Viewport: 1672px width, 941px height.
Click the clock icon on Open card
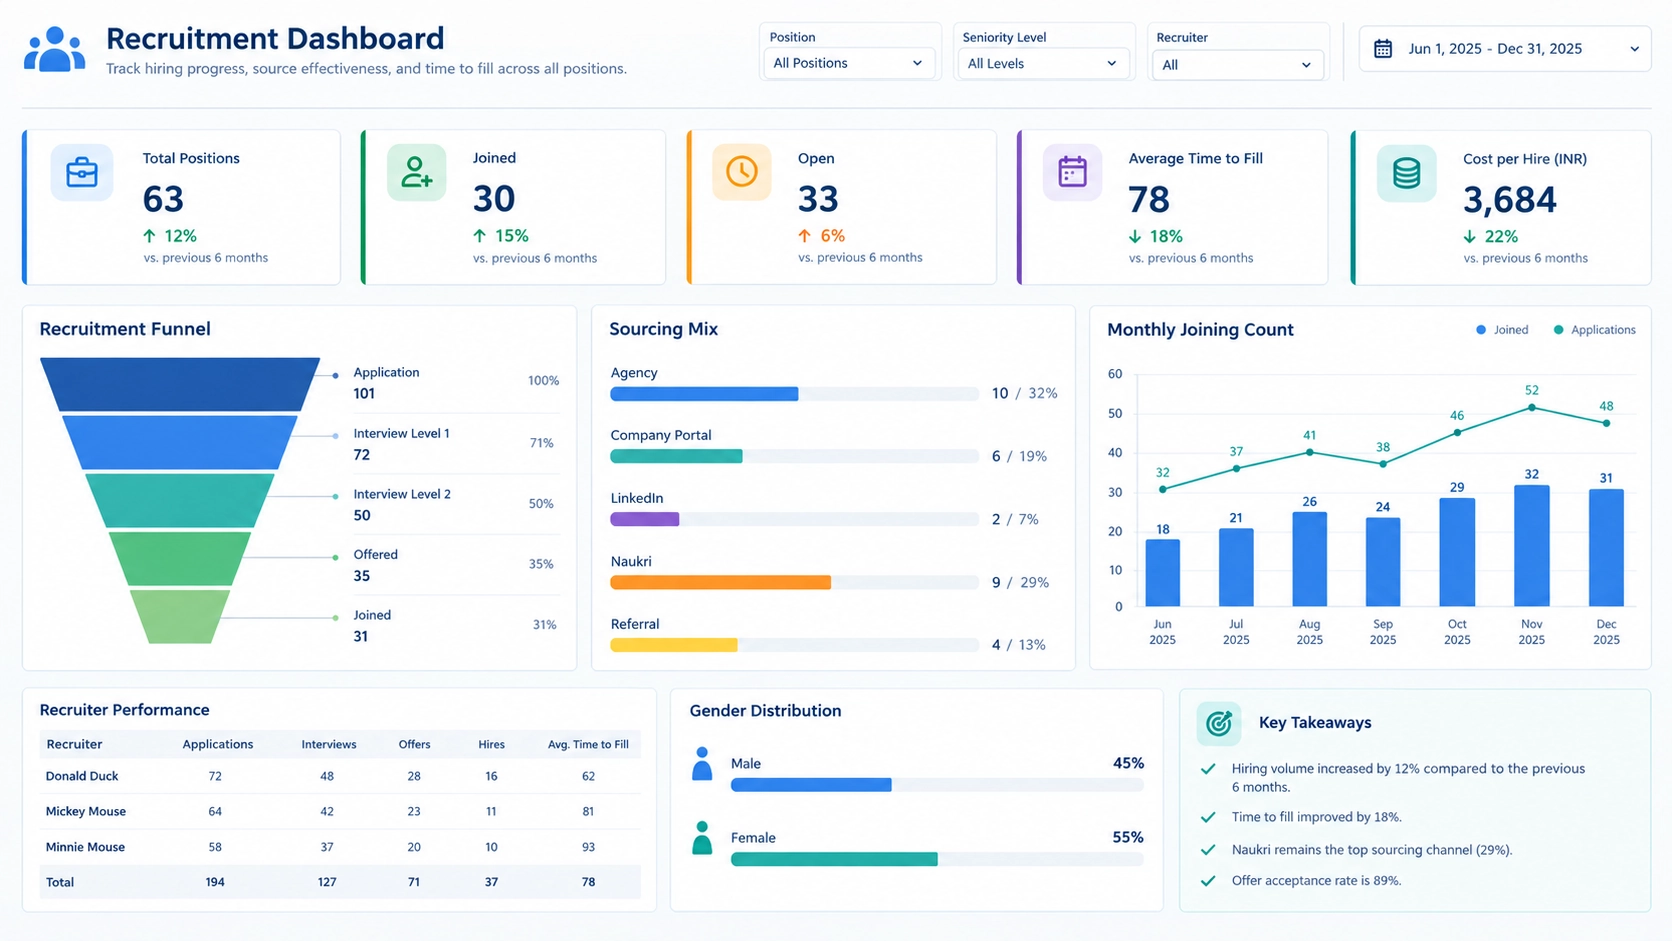[x=742, y=172]
